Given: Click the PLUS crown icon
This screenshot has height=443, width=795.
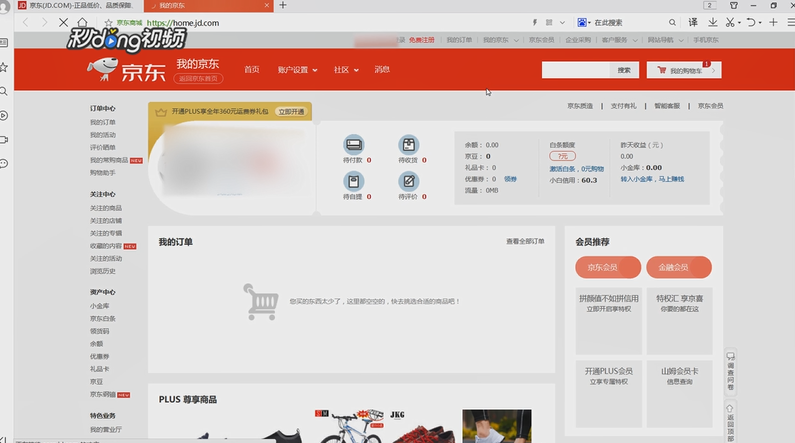Looking at the screenshot, I should click(161, 112).
